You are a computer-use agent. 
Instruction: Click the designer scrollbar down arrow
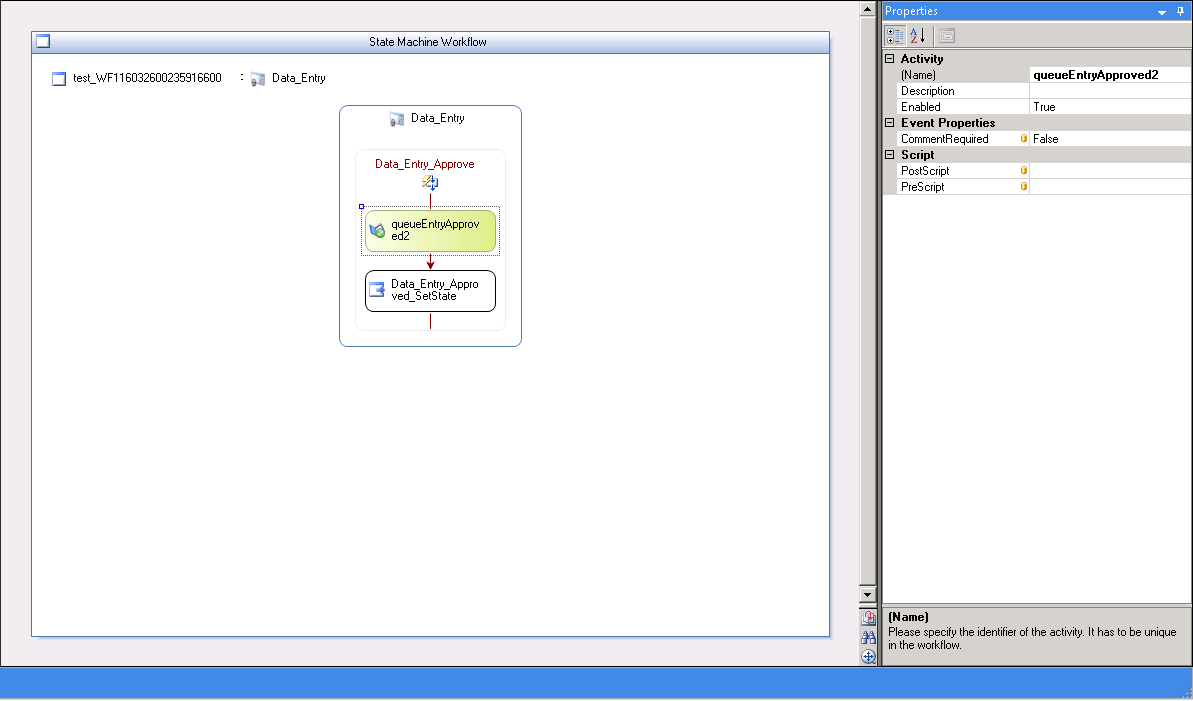(868, 596)
